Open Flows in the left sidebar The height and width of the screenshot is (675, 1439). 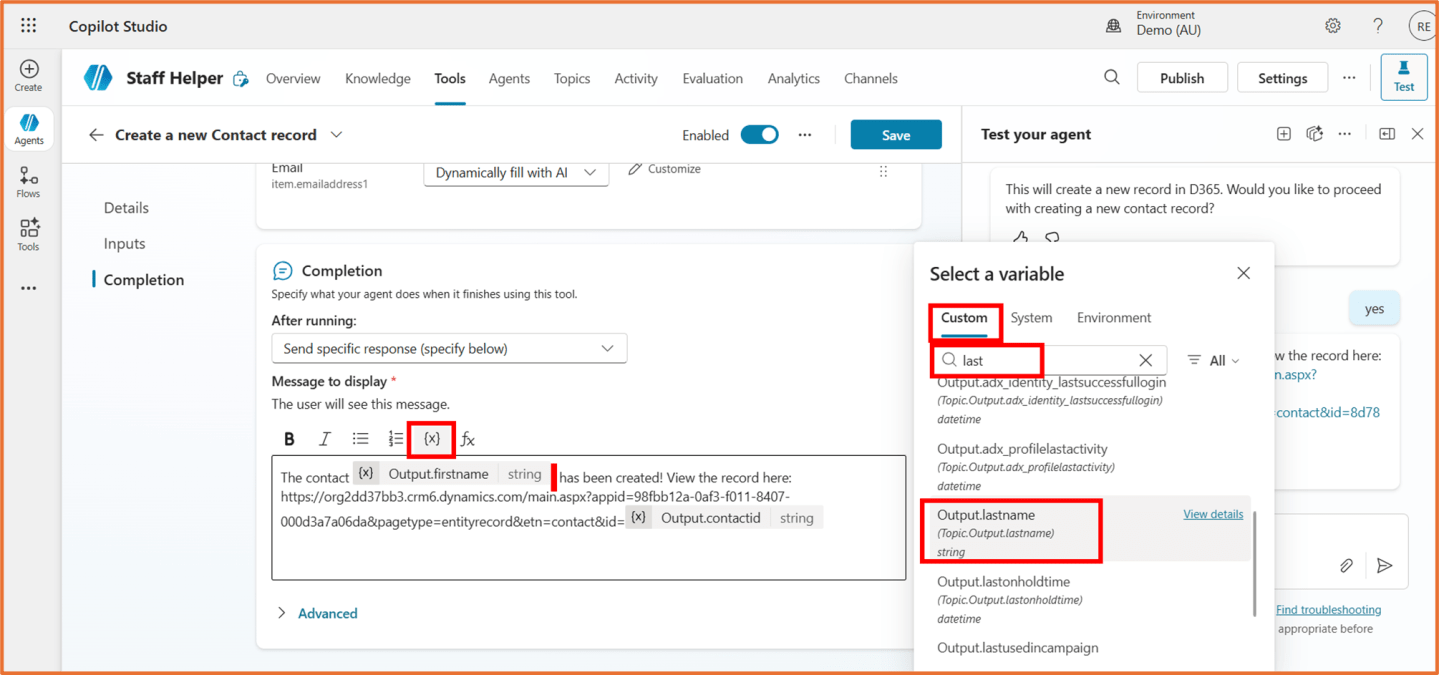(28, 183)
